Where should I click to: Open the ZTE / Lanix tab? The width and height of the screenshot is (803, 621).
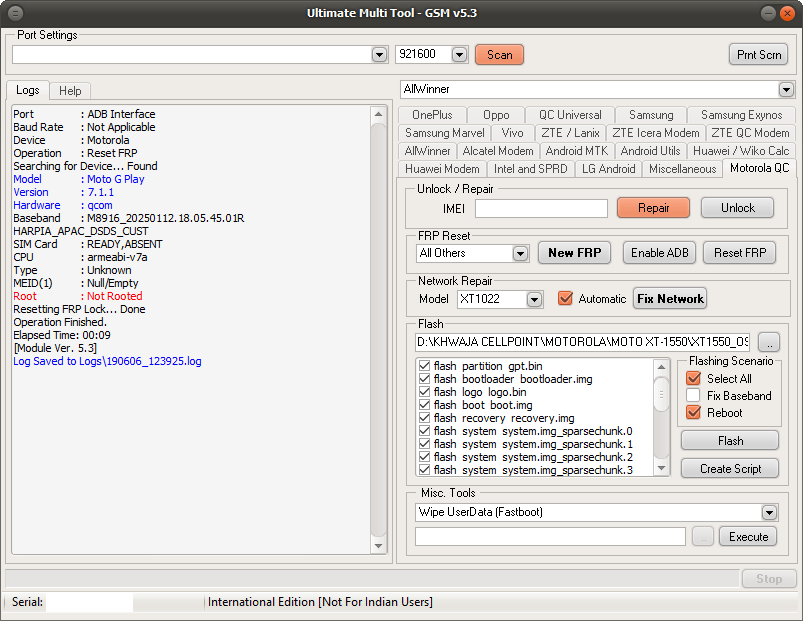[x=570, y=133]
